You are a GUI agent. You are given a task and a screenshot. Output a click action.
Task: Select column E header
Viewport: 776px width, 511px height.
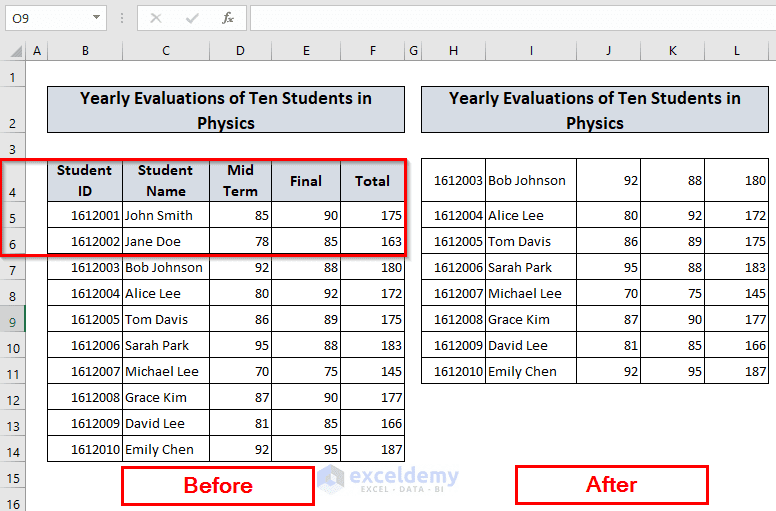(306, 51)
